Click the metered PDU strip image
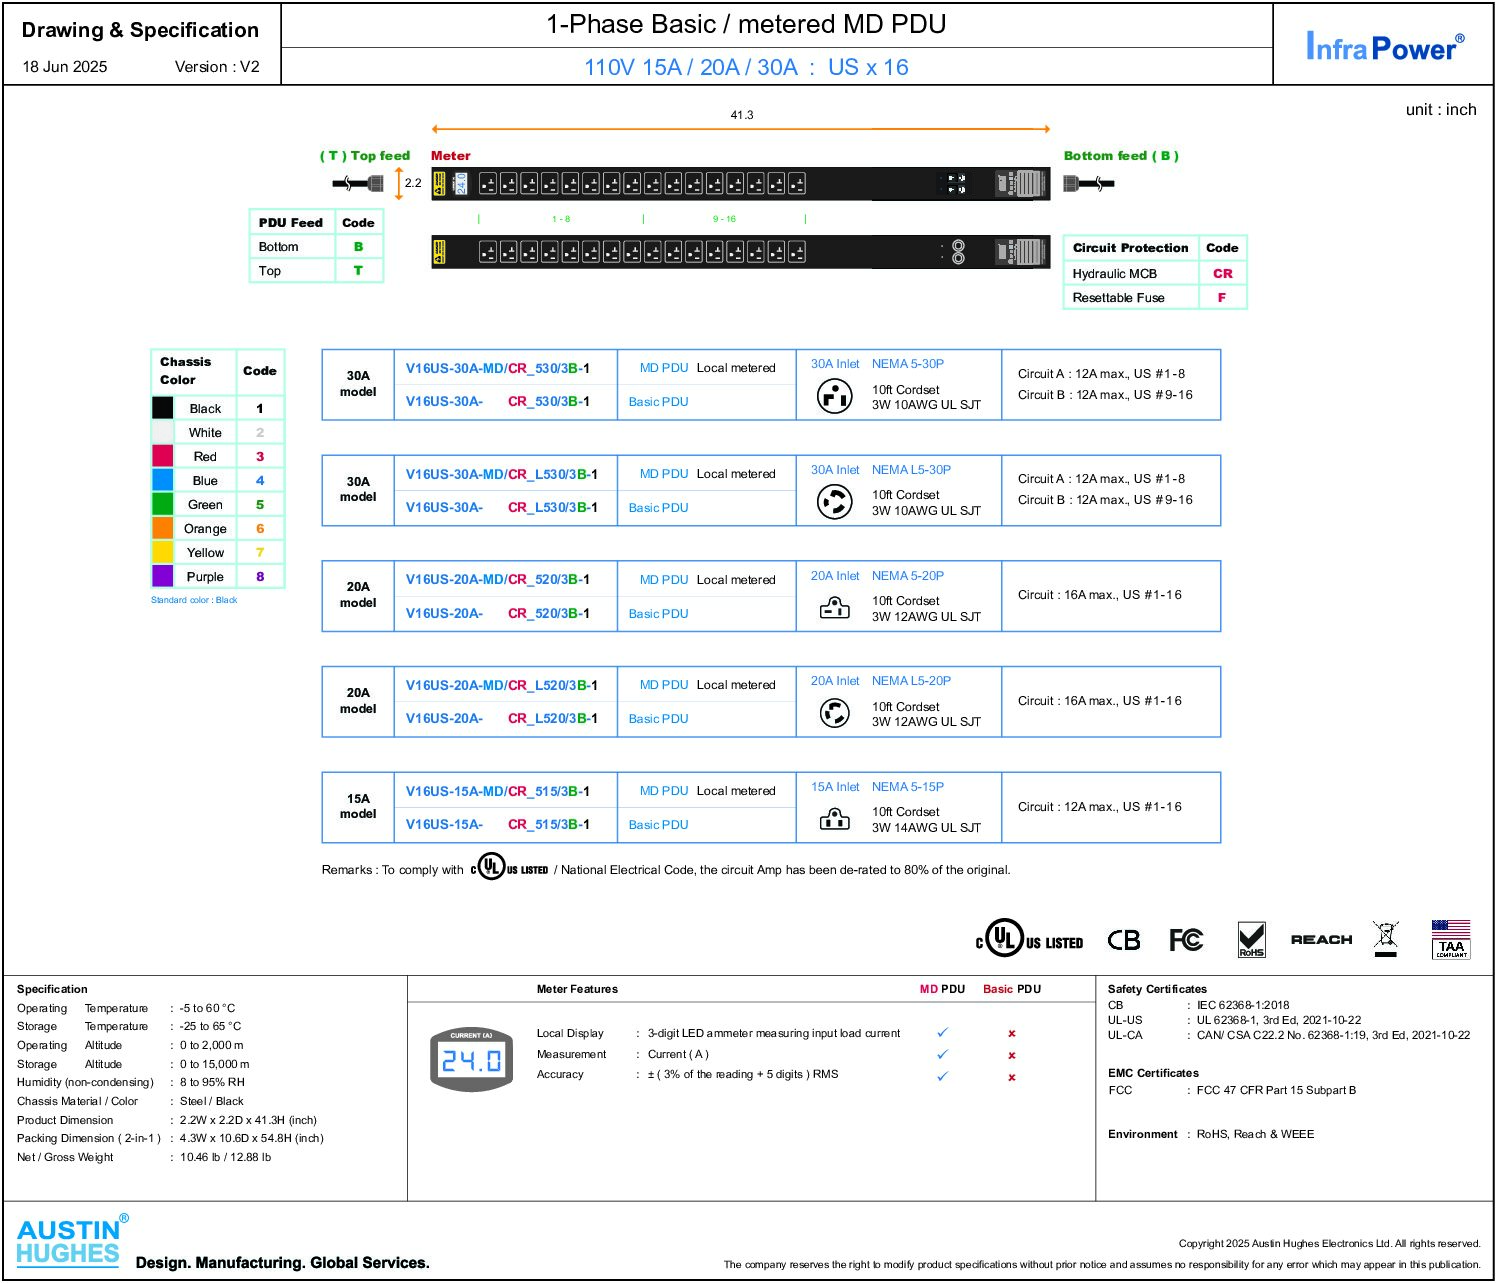The width and height of the screenshot is (1497, 1283). (x=741, y=184)
